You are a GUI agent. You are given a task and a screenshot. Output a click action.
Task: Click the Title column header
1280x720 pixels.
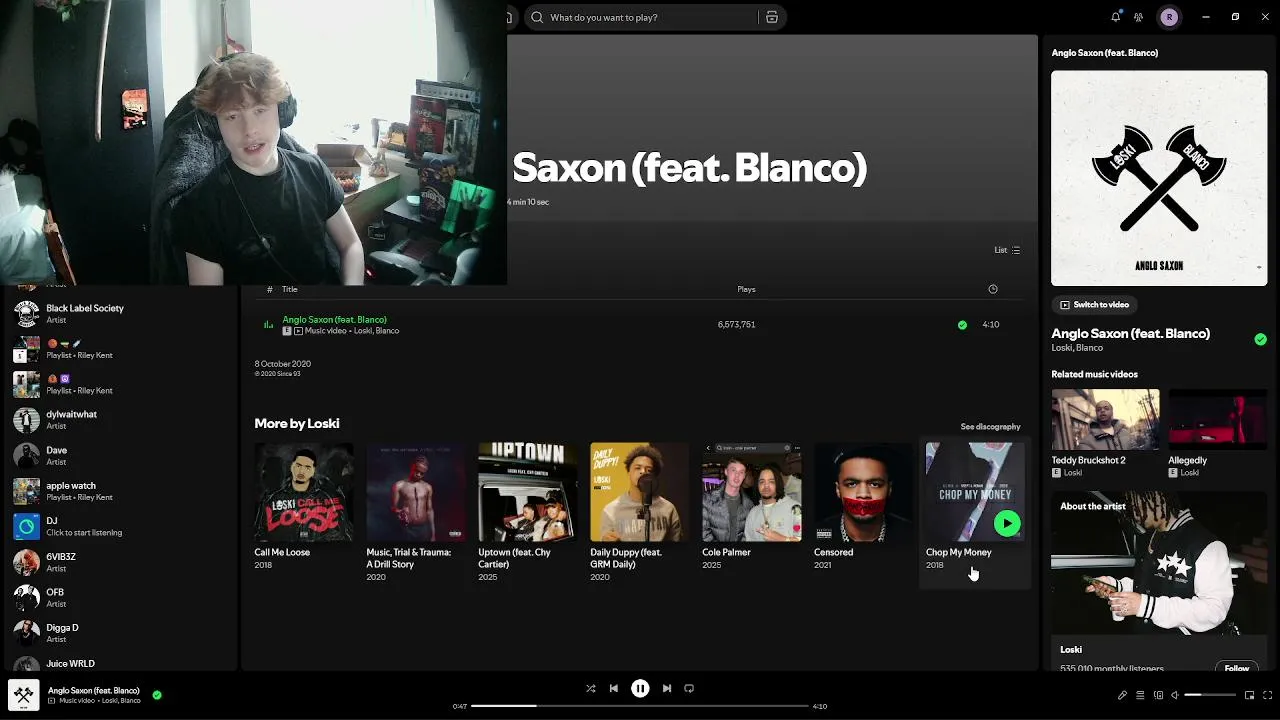coord(289,289)
